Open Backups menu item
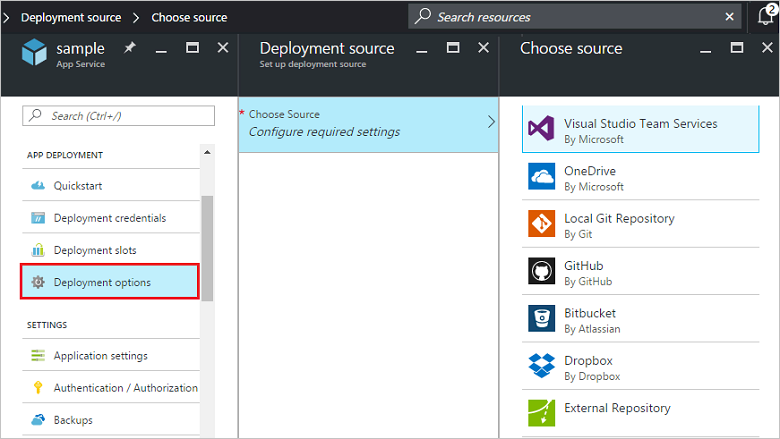 coord(111,420)
